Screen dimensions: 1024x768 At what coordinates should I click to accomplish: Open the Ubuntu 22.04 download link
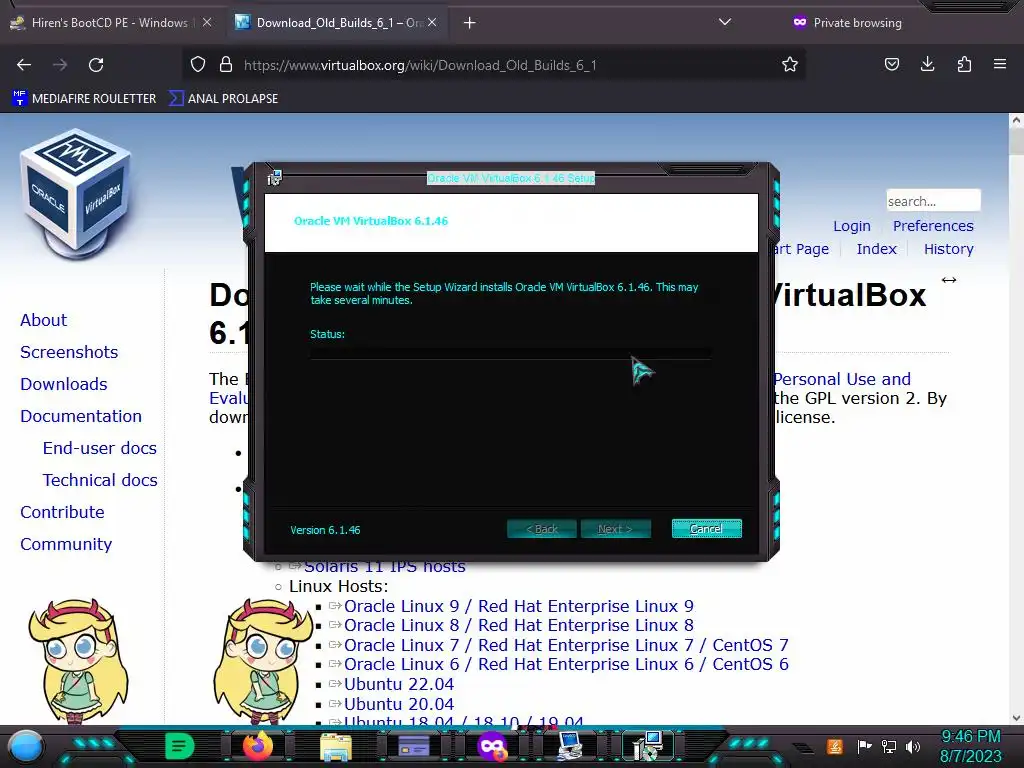click(398, 684)
